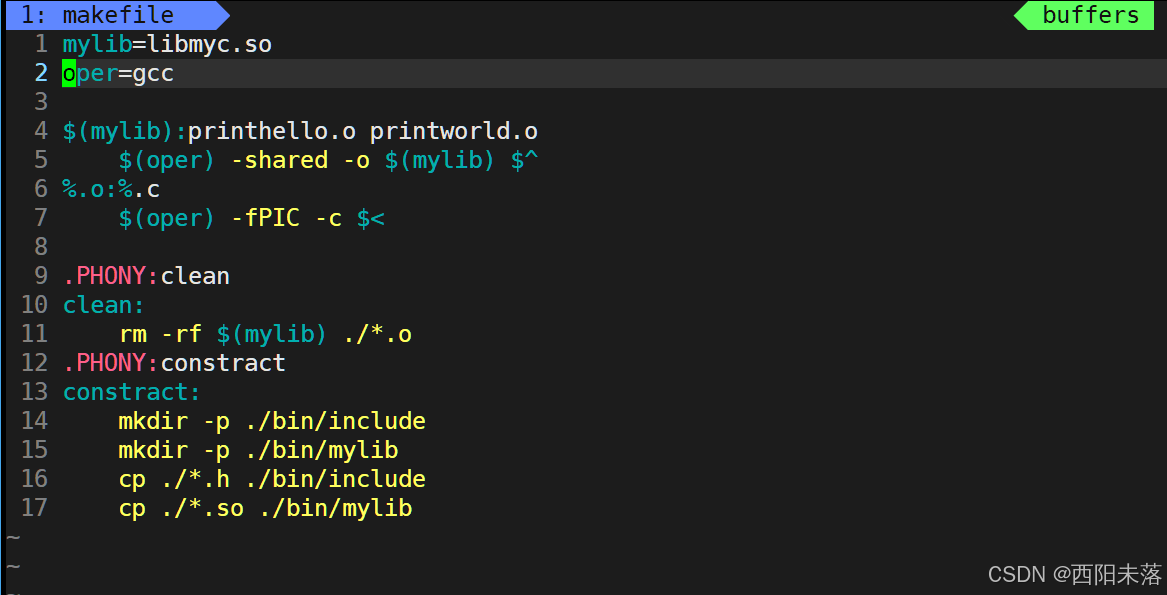Click '.PHONY:constract' on line 12

point(174,363)
